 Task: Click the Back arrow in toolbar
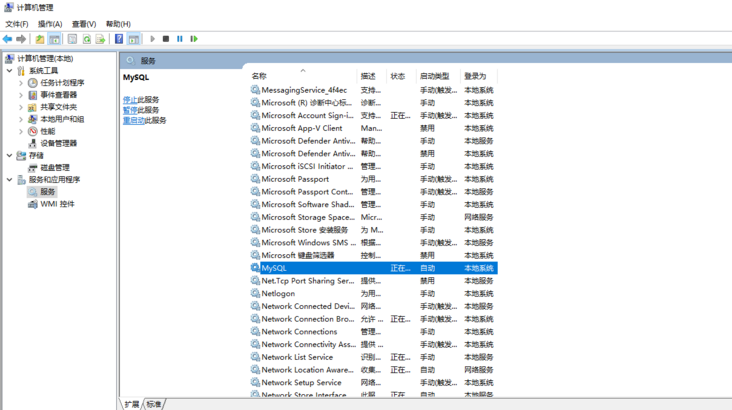pos(7,39)
